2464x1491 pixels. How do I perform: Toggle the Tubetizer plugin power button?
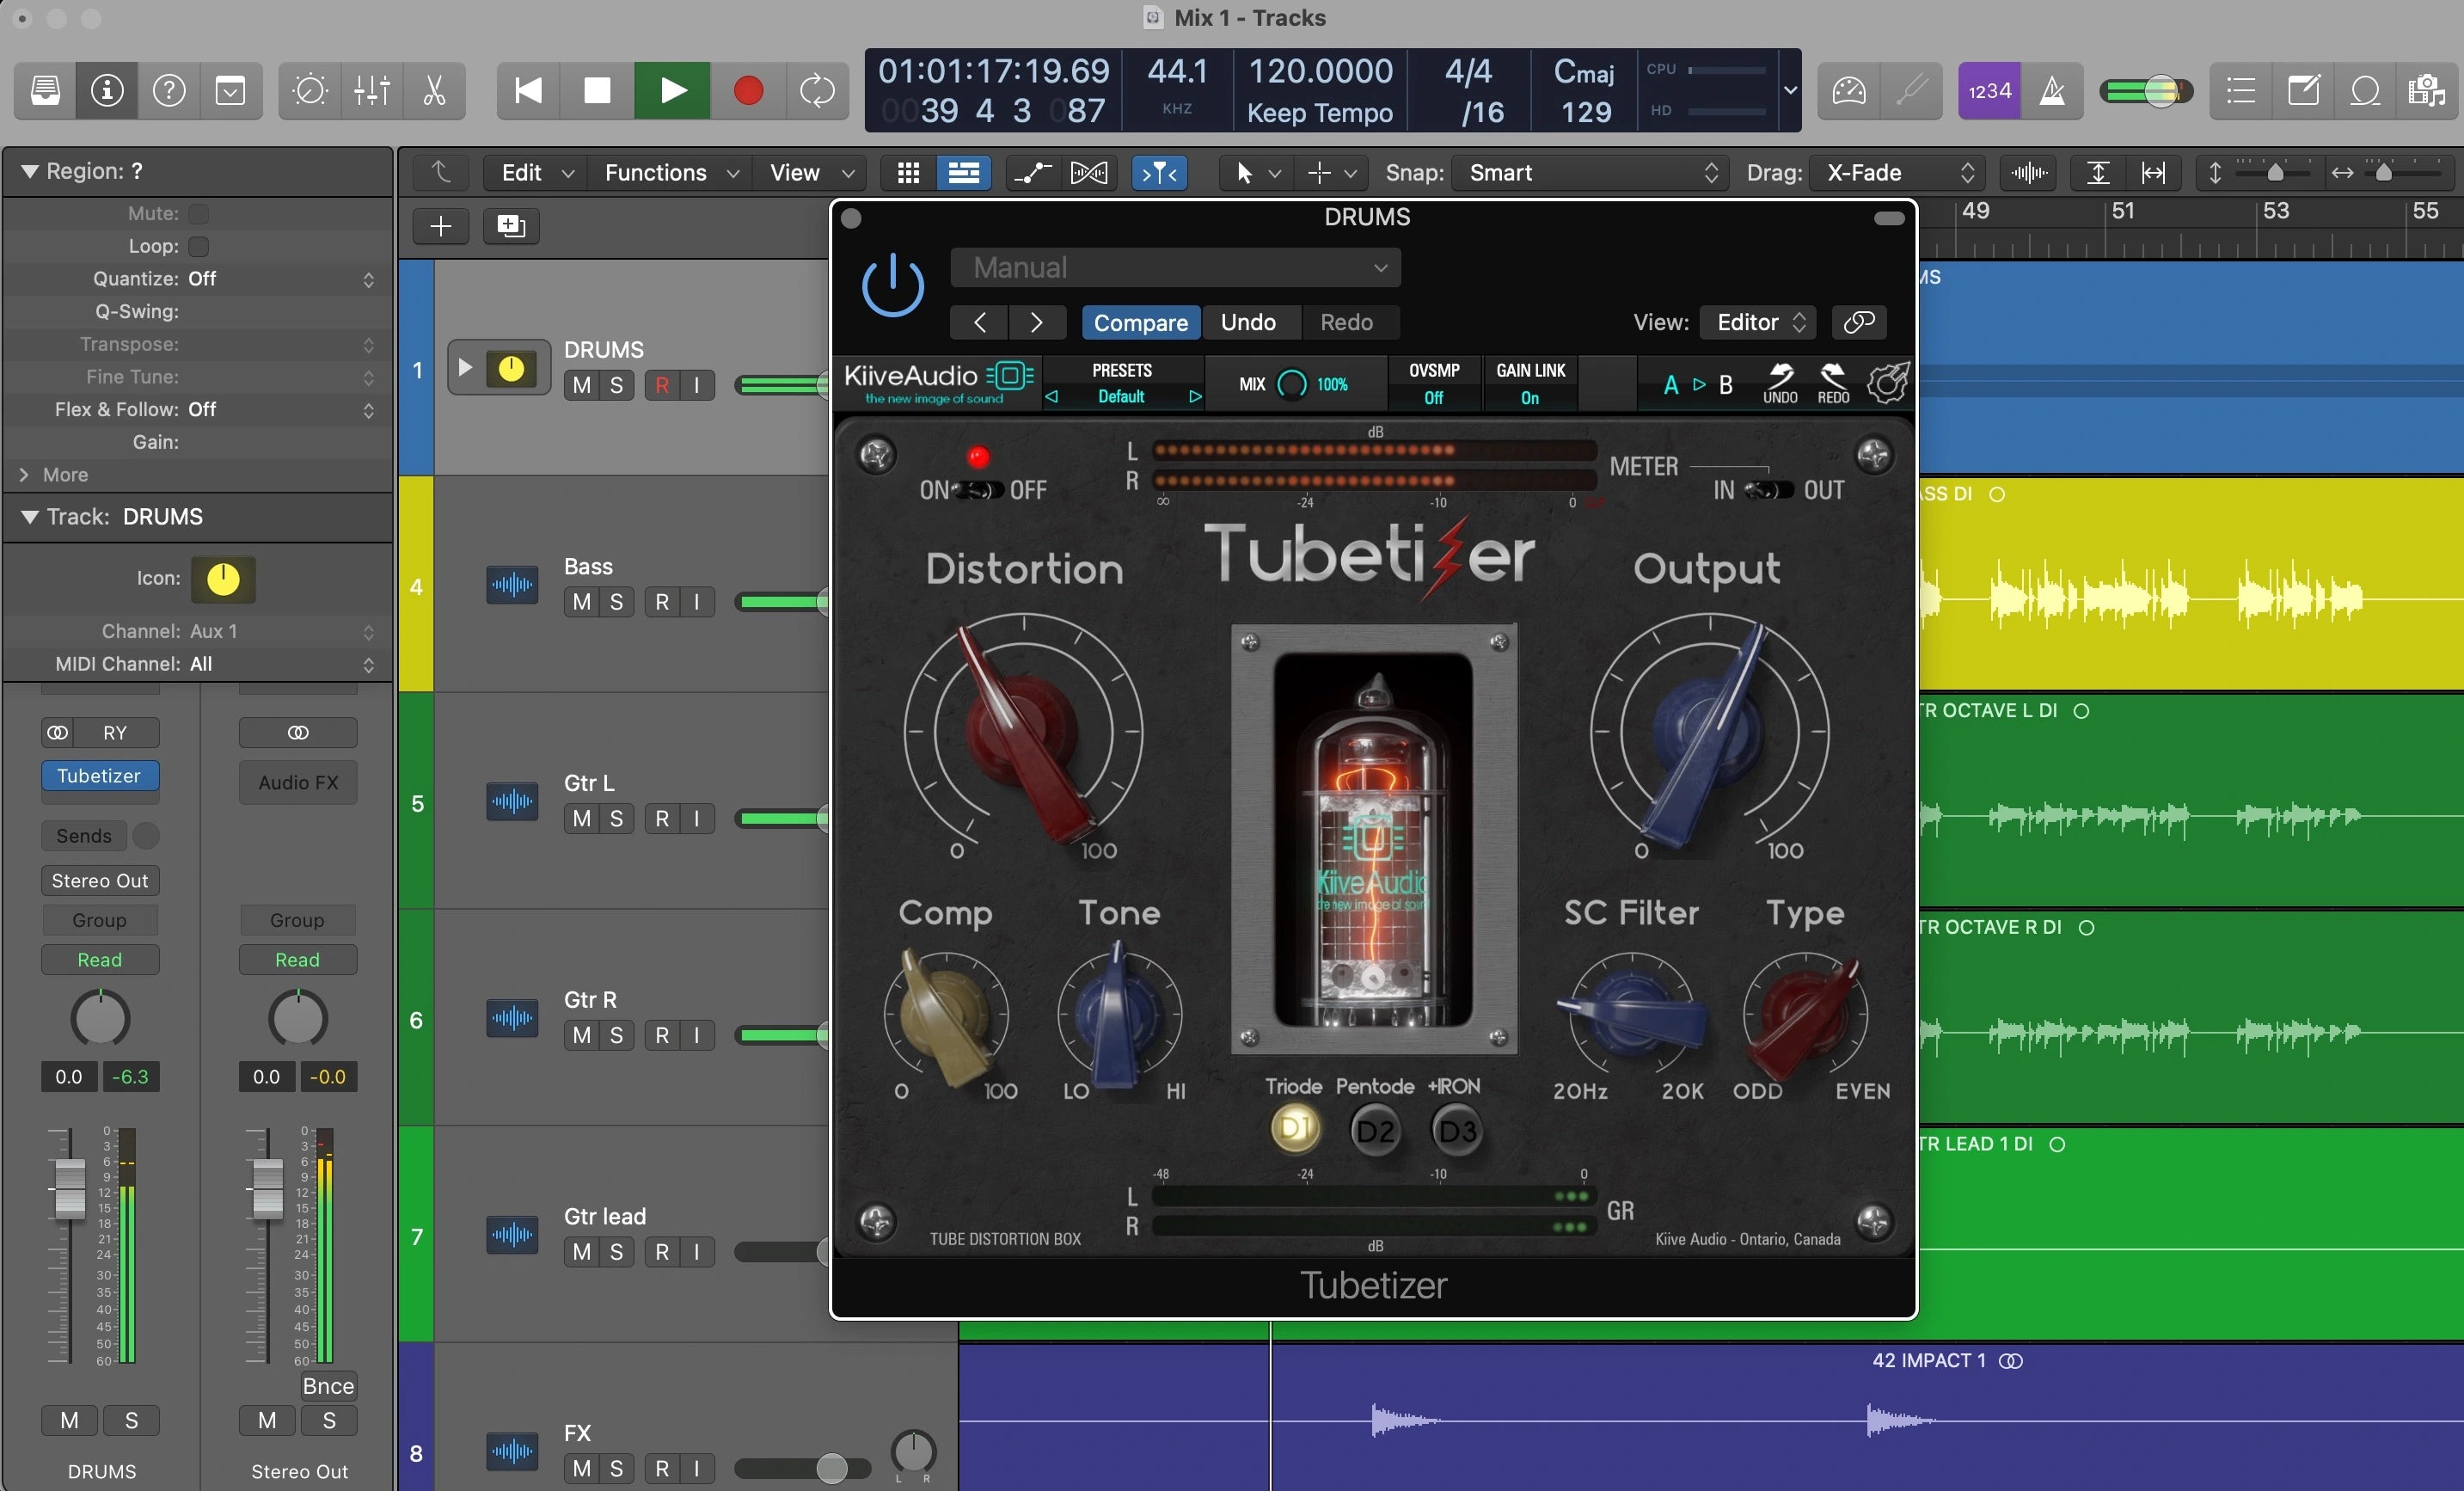[x=892, y=286]
